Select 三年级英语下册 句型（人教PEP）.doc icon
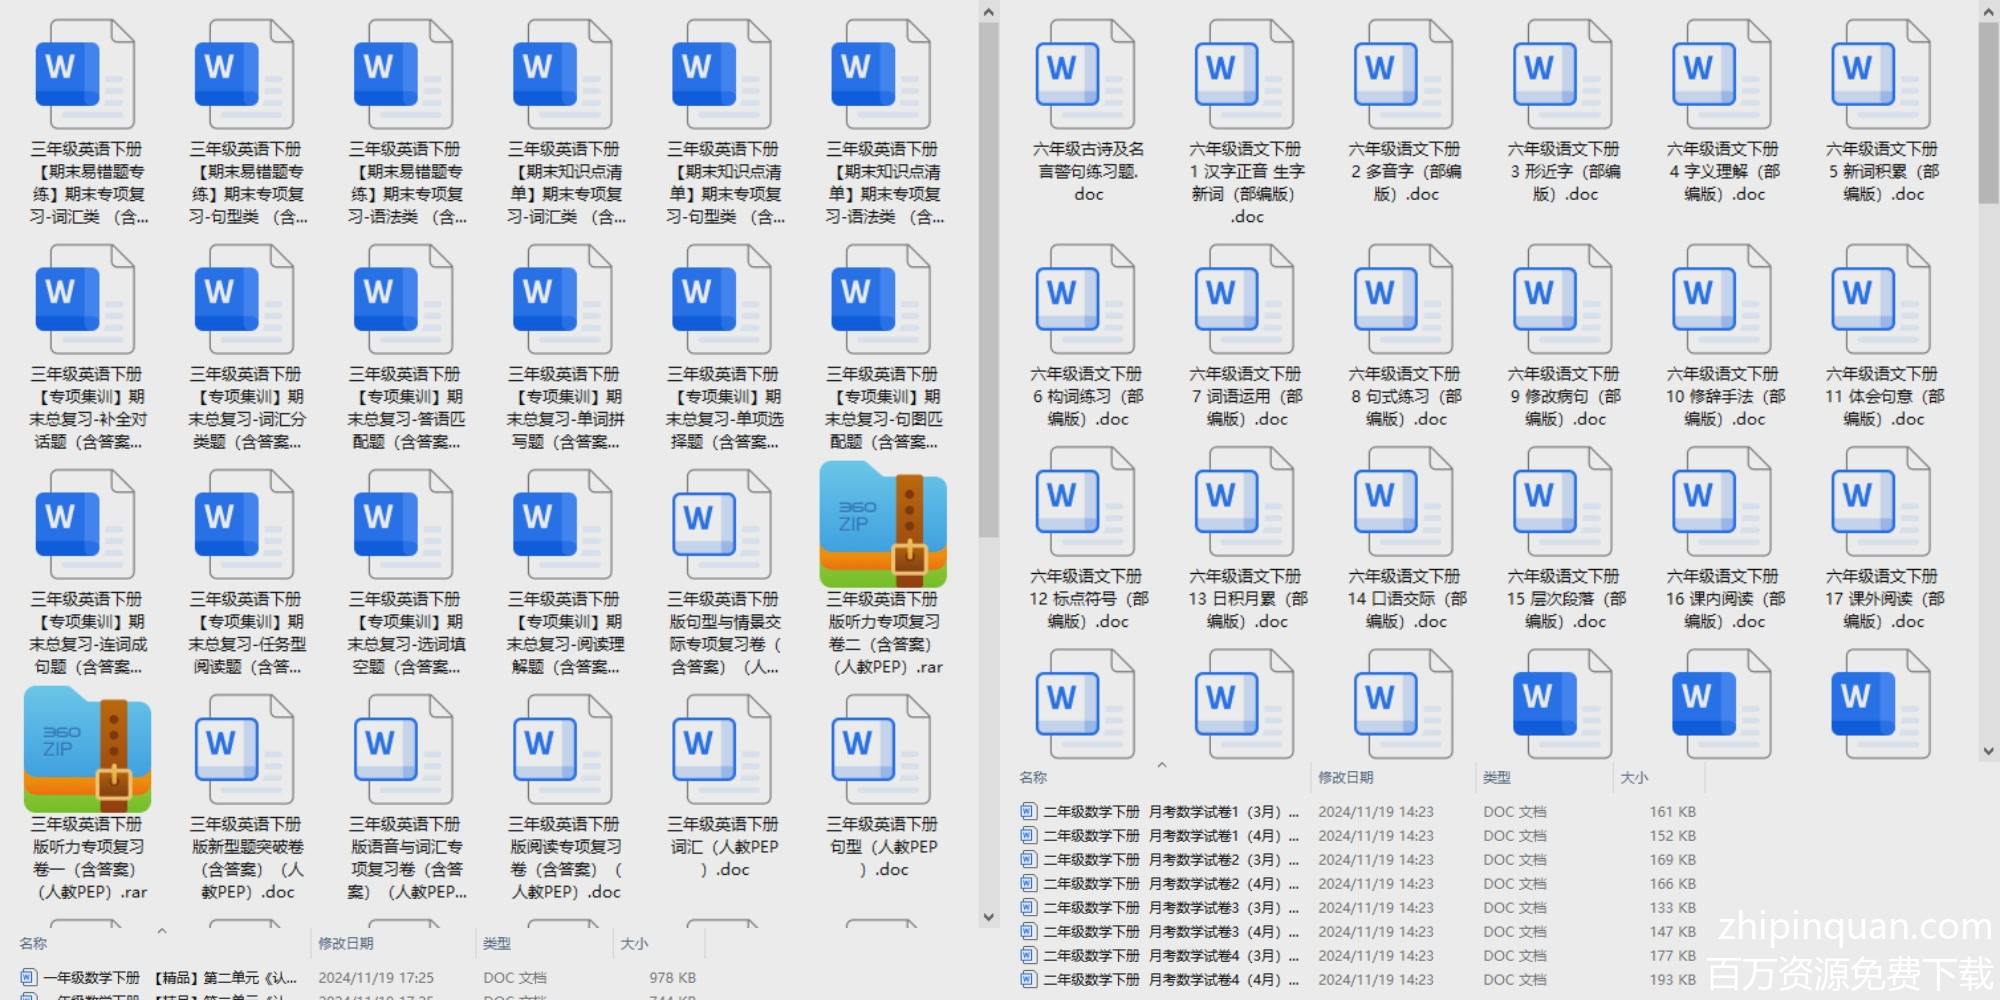This screenshot has width=2000, height=1000. pyautogui.click(x=881, y=750)
